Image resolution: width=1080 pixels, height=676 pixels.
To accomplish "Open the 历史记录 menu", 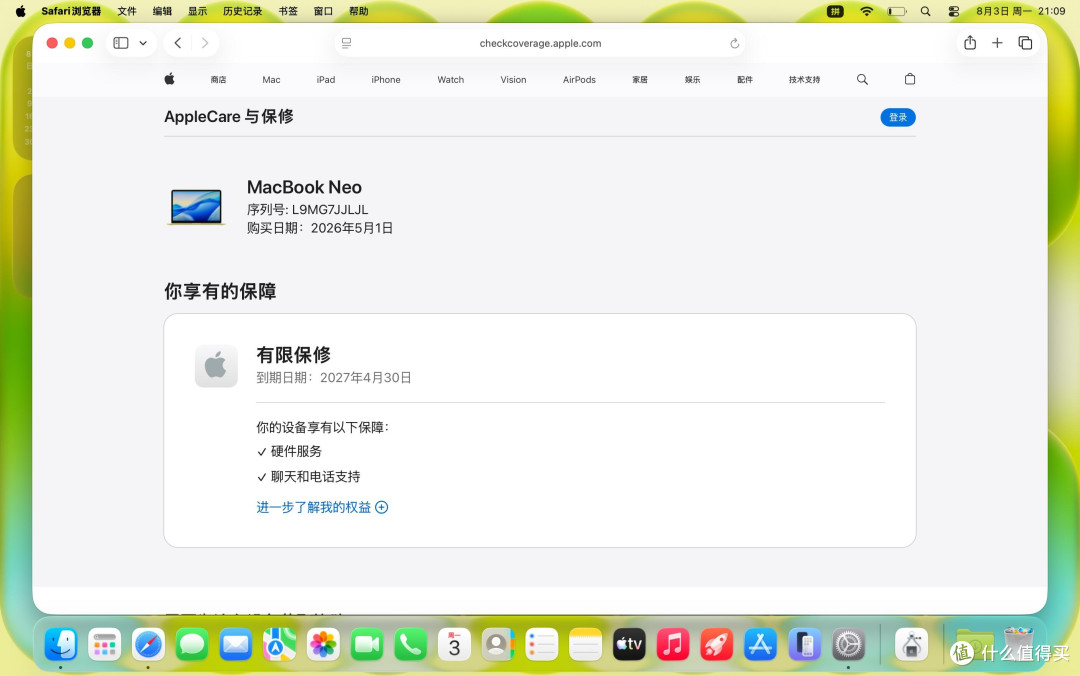I will 242,11.
